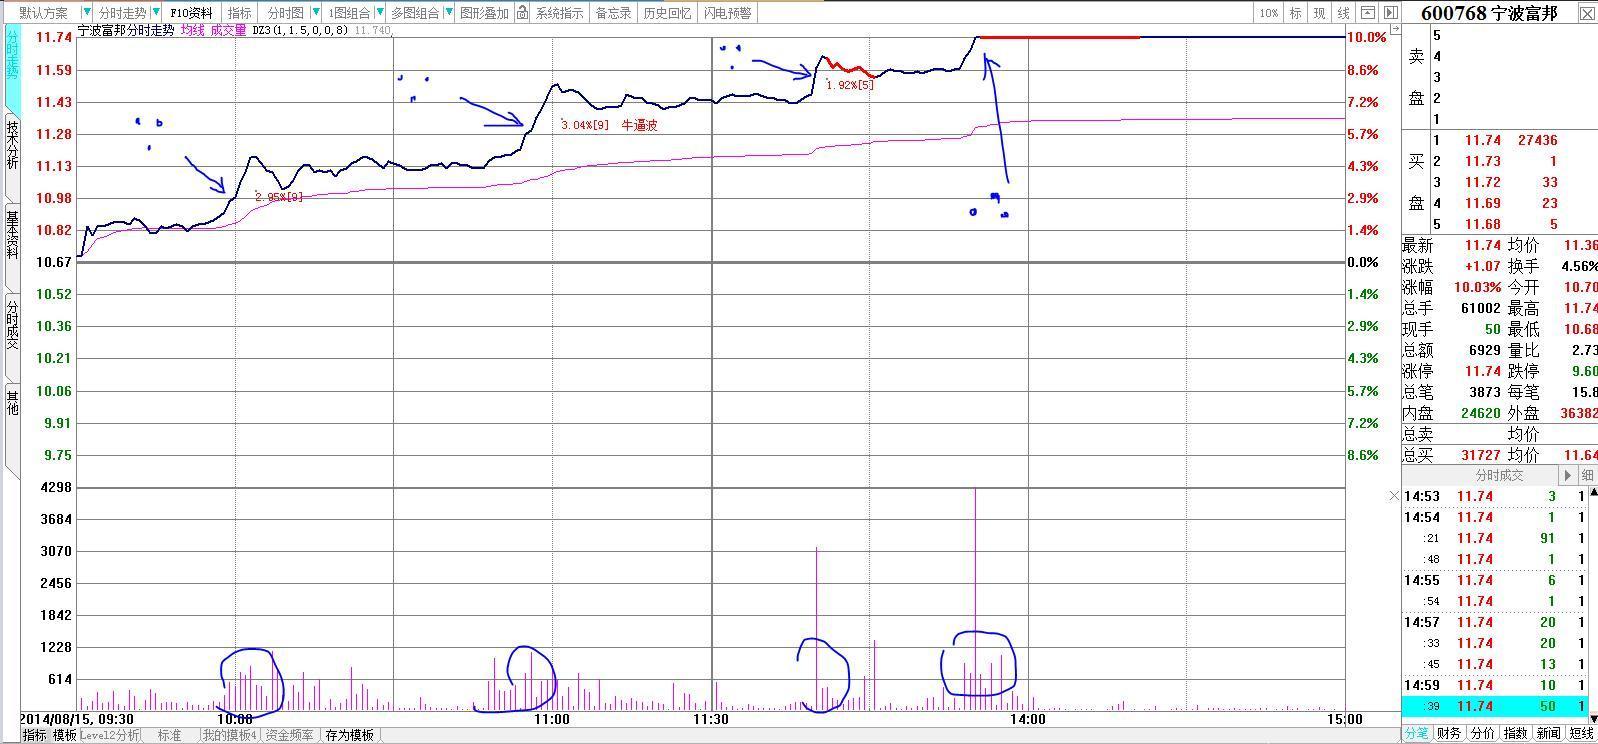The width and height of the screenshot is (1598, 744).
Task: Click the lock icon beside 图形叠加
Action: tap(522, 13)
